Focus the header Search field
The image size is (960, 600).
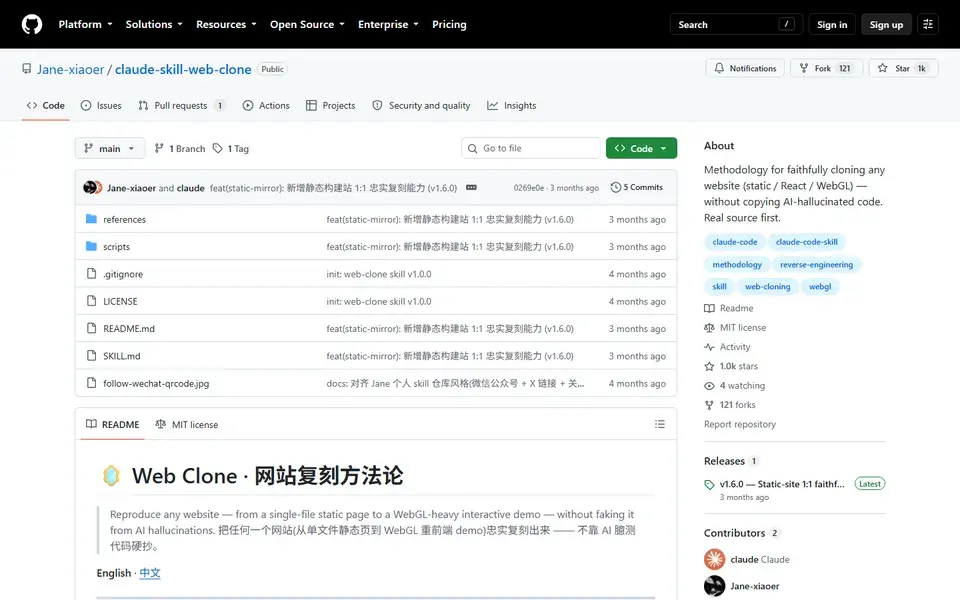736,24
